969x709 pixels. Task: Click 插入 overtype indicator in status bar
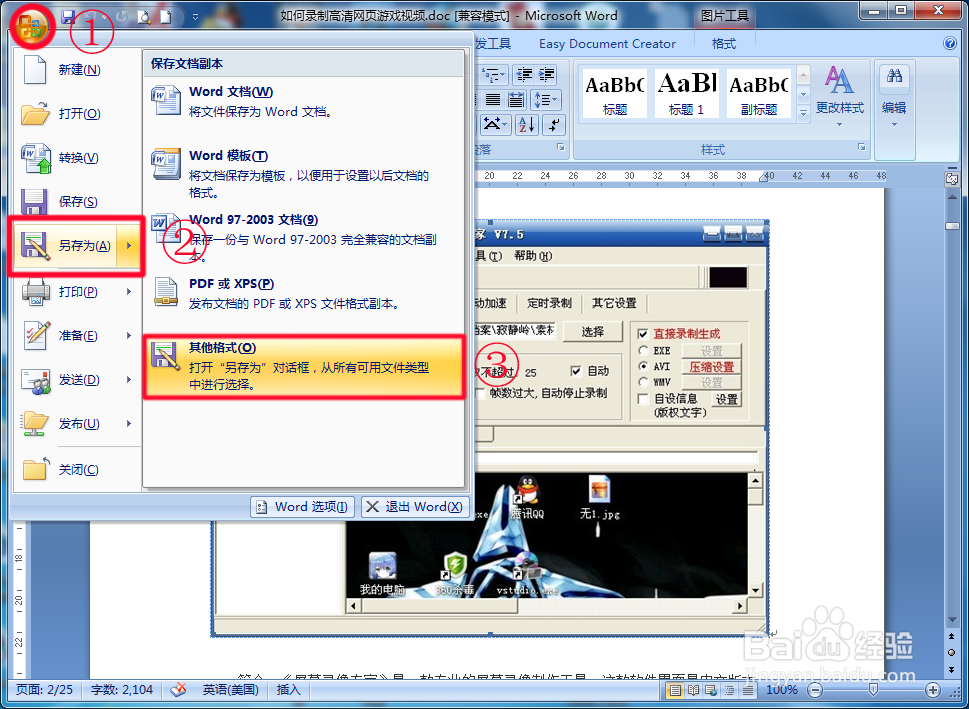click(x=288, y=689)
